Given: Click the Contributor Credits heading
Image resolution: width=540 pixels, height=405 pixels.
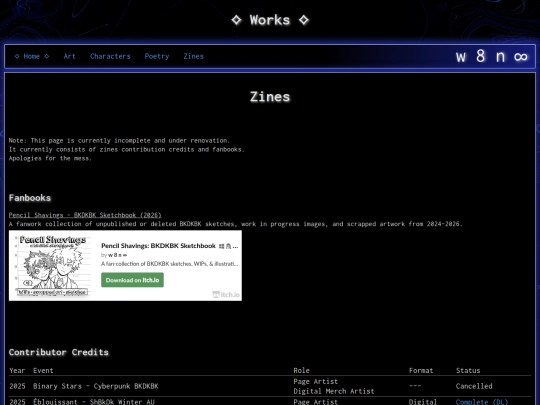Looking at the screenshot, I should point(59,352).
